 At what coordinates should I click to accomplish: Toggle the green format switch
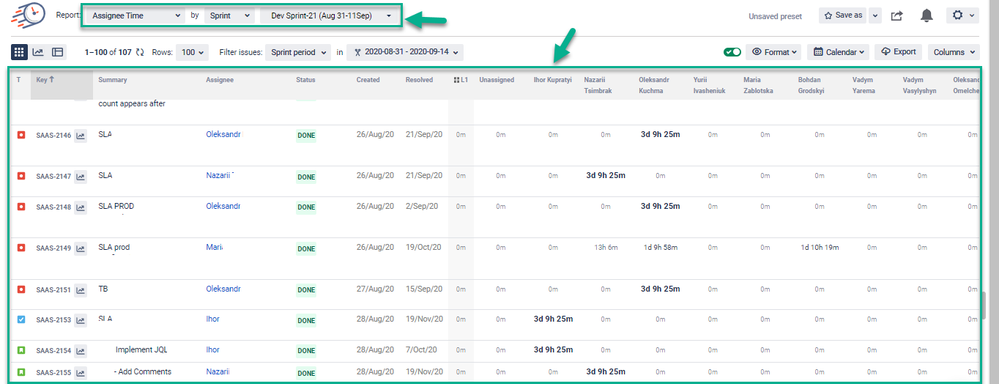click(732, 52)
